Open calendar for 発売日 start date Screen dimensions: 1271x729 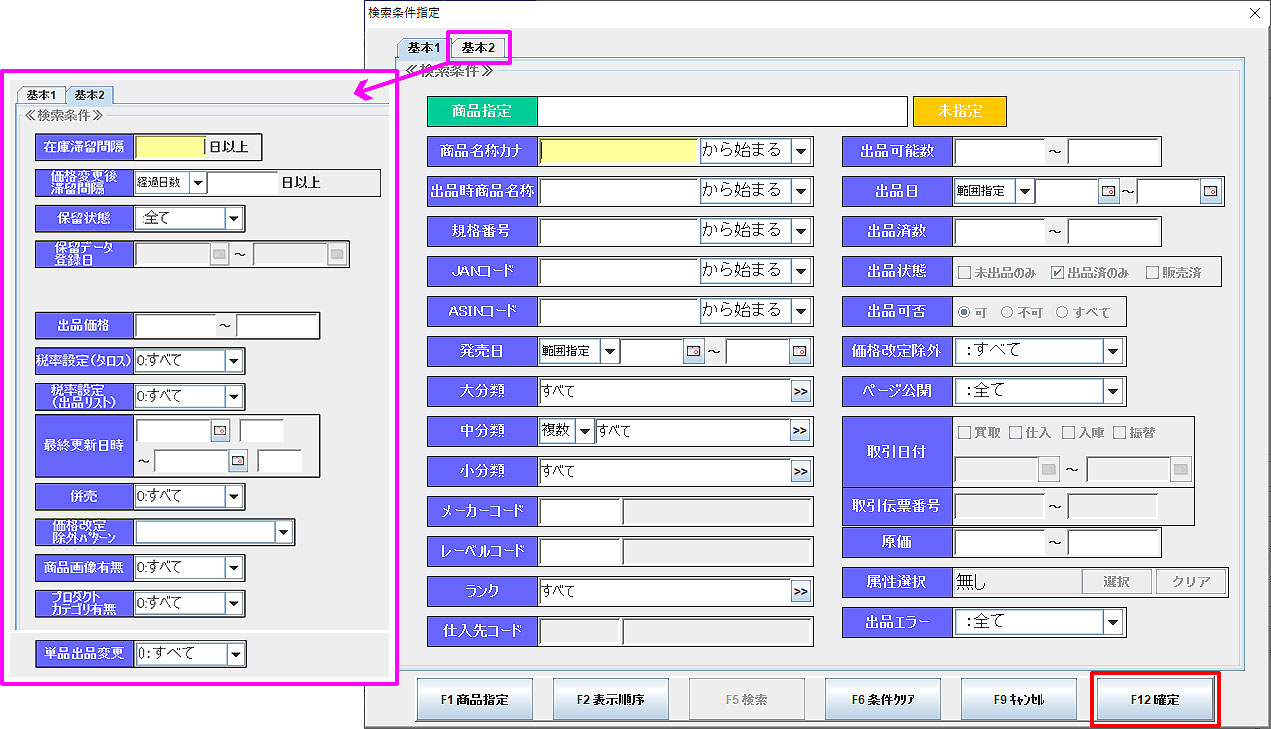[694, 351]
